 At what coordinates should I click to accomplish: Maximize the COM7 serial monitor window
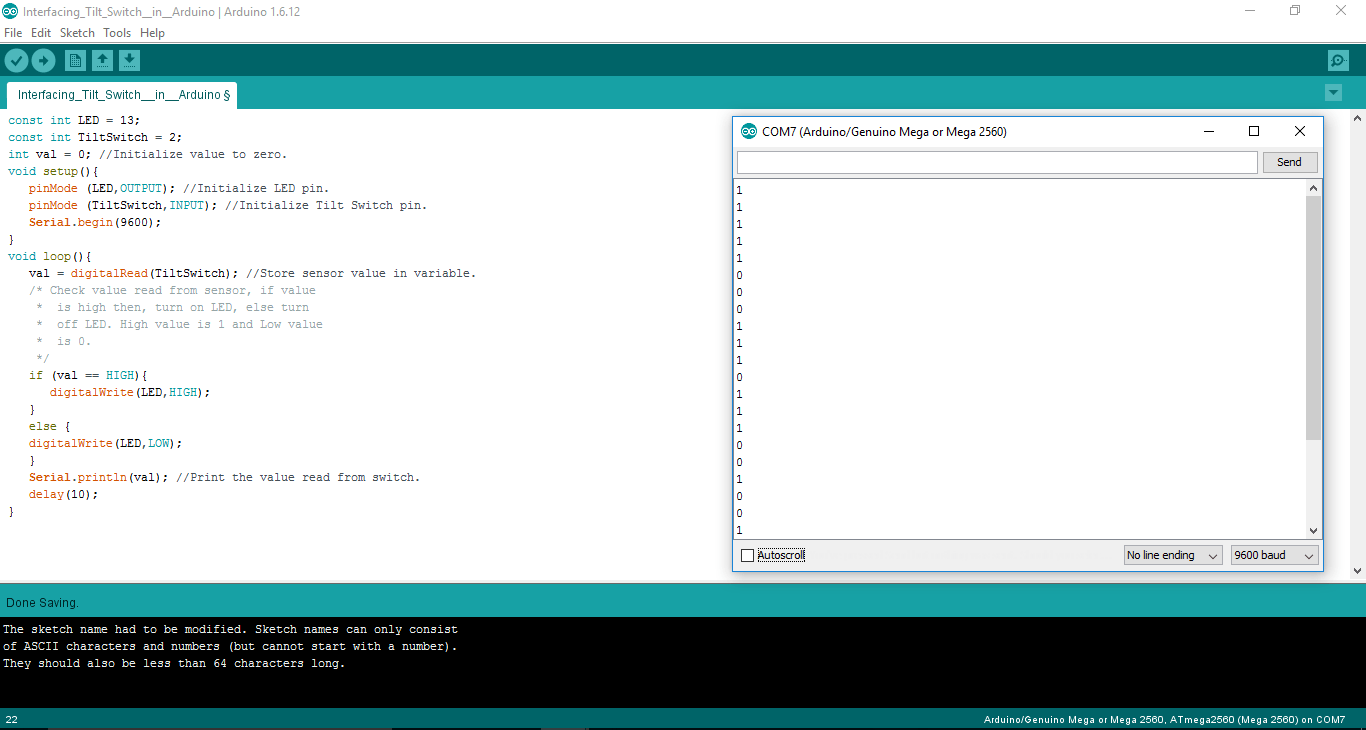click(1254, 131)
